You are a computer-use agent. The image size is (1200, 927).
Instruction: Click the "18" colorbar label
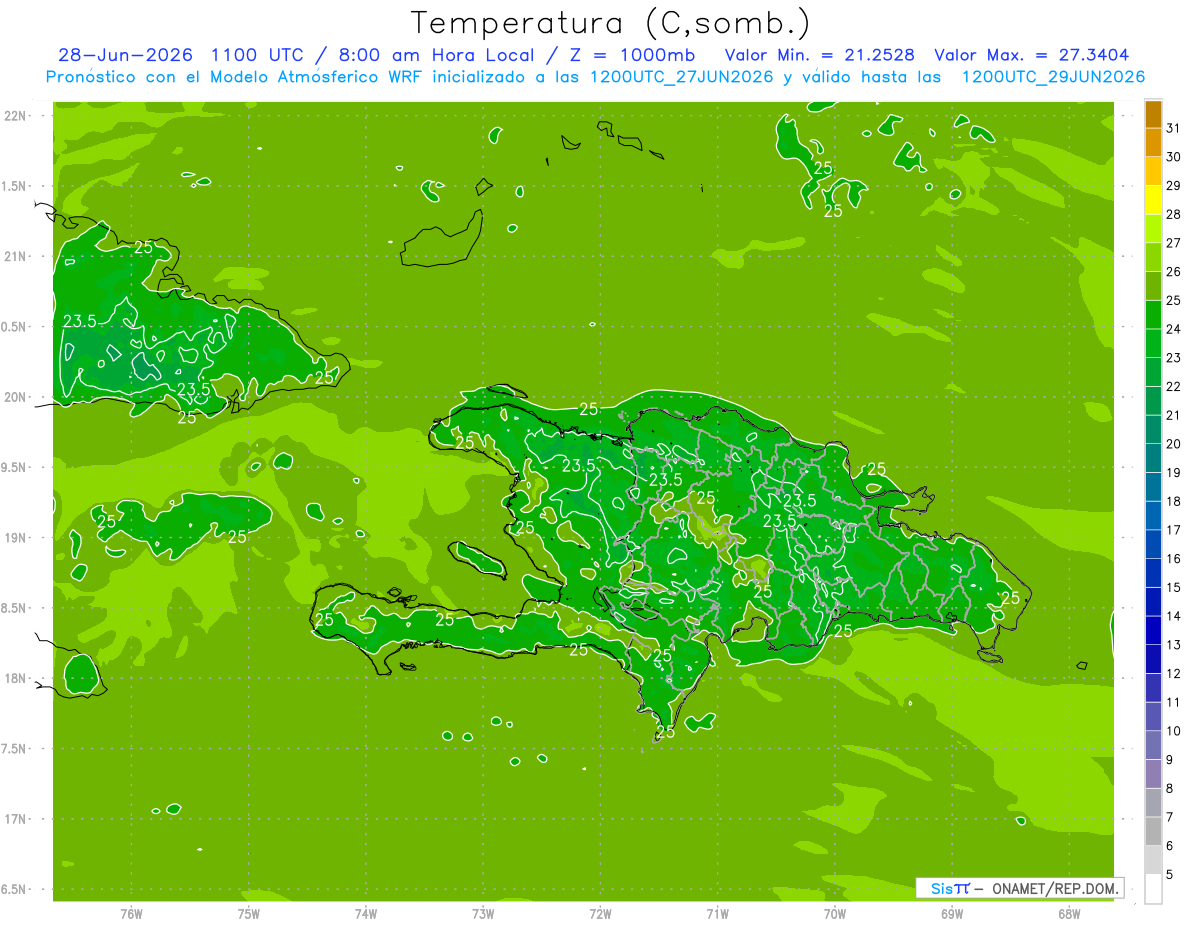1174,501
